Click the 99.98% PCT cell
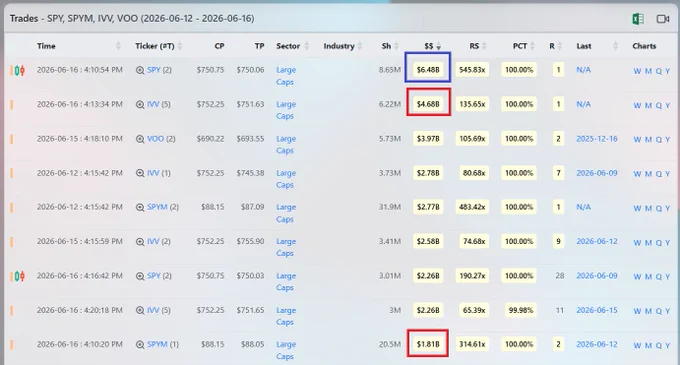 [521, 310]
